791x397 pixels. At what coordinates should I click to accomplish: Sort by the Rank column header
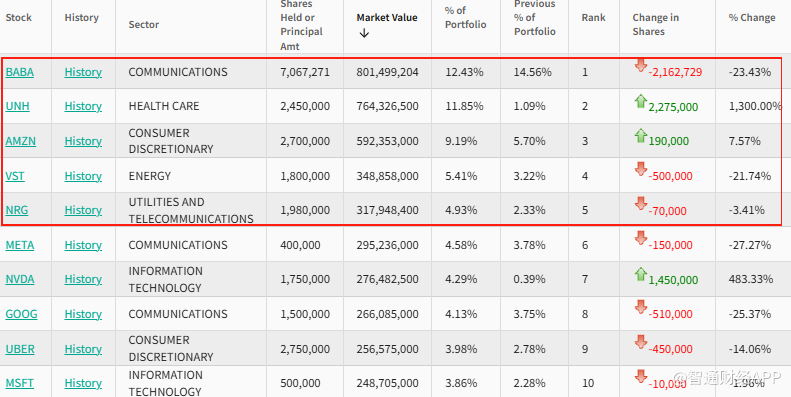click(x=593, y=18)
